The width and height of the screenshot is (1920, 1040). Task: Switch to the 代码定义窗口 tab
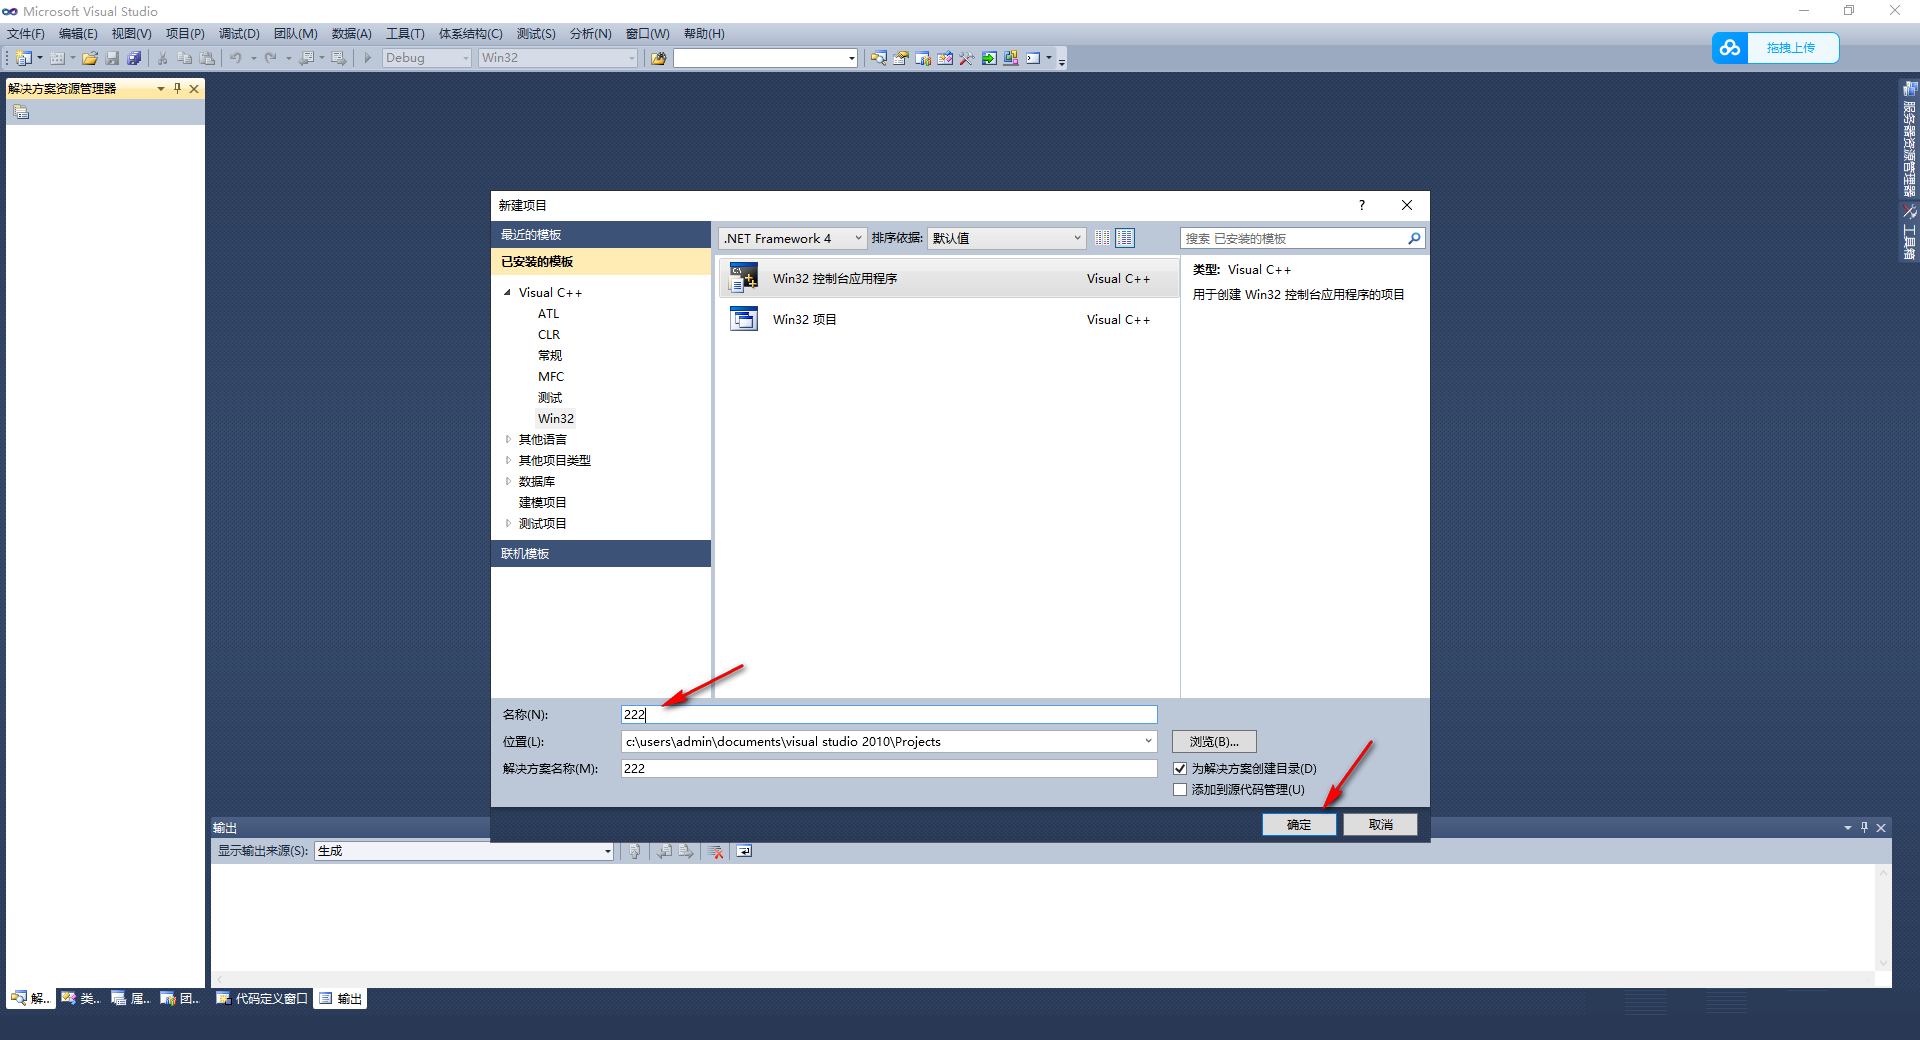[x=261, y=998]
